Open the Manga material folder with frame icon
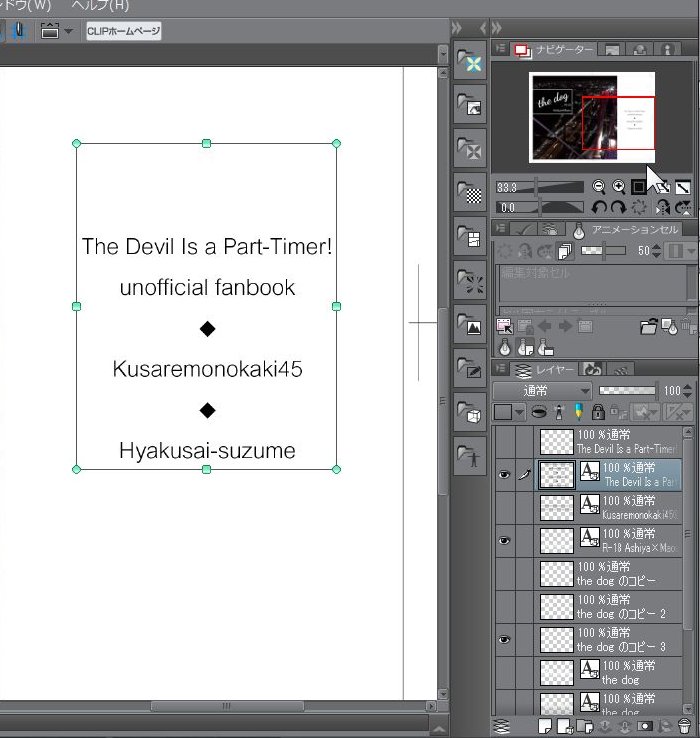This screenshot has height=738, width=700. coord(470,236)
